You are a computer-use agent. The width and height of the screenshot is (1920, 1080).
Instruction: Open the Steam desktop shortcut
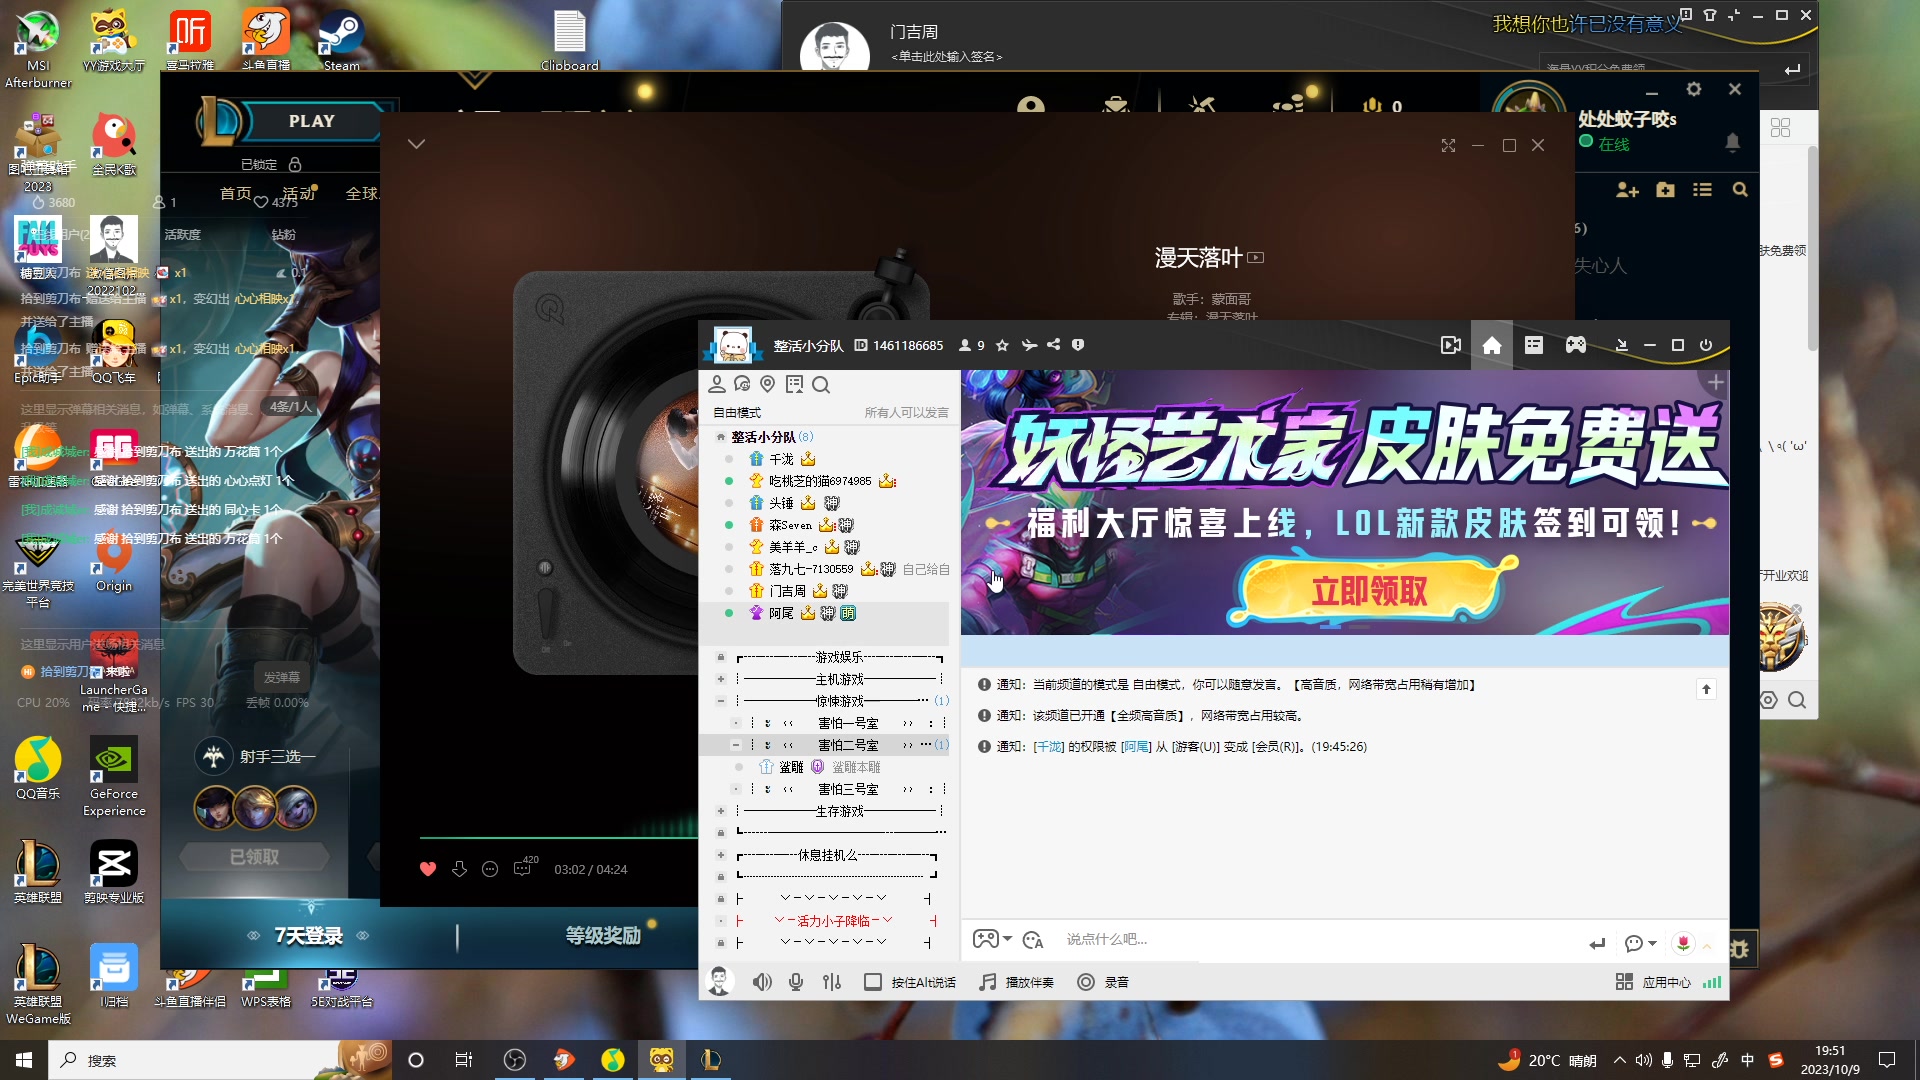(341, 40)
